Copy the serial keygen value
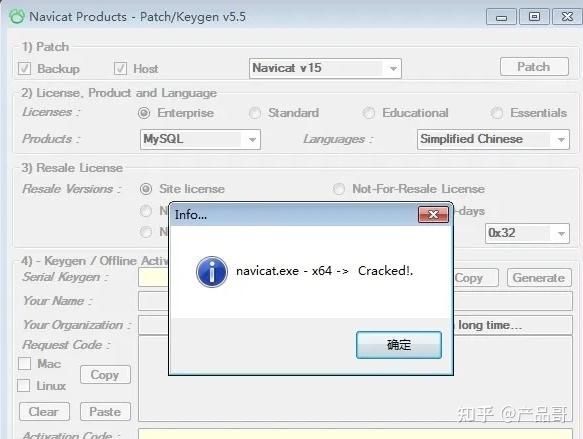 tap(476, 278)
